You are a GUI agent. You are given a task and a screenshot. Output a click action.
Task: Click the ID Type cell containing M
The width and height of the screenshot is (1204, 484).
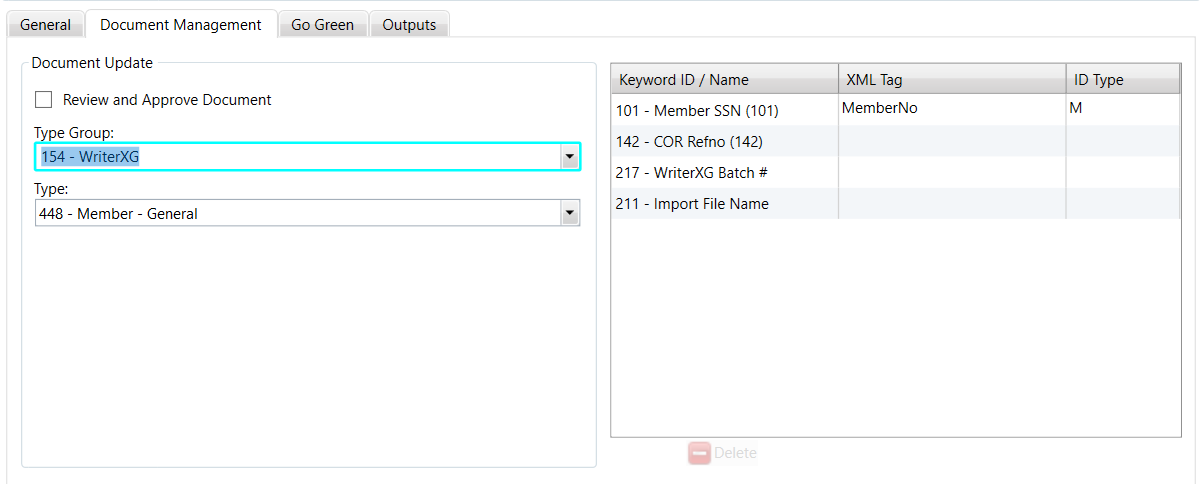tap(1076, 109)
